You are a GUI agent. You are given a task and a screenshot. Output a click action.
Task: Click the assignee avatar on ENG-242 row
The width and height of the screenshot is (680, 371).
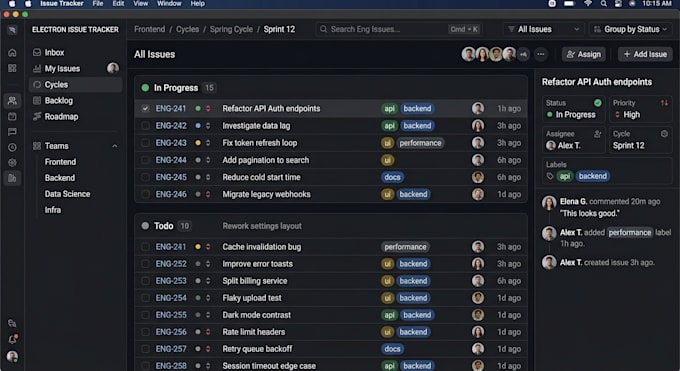coord(478,126)
